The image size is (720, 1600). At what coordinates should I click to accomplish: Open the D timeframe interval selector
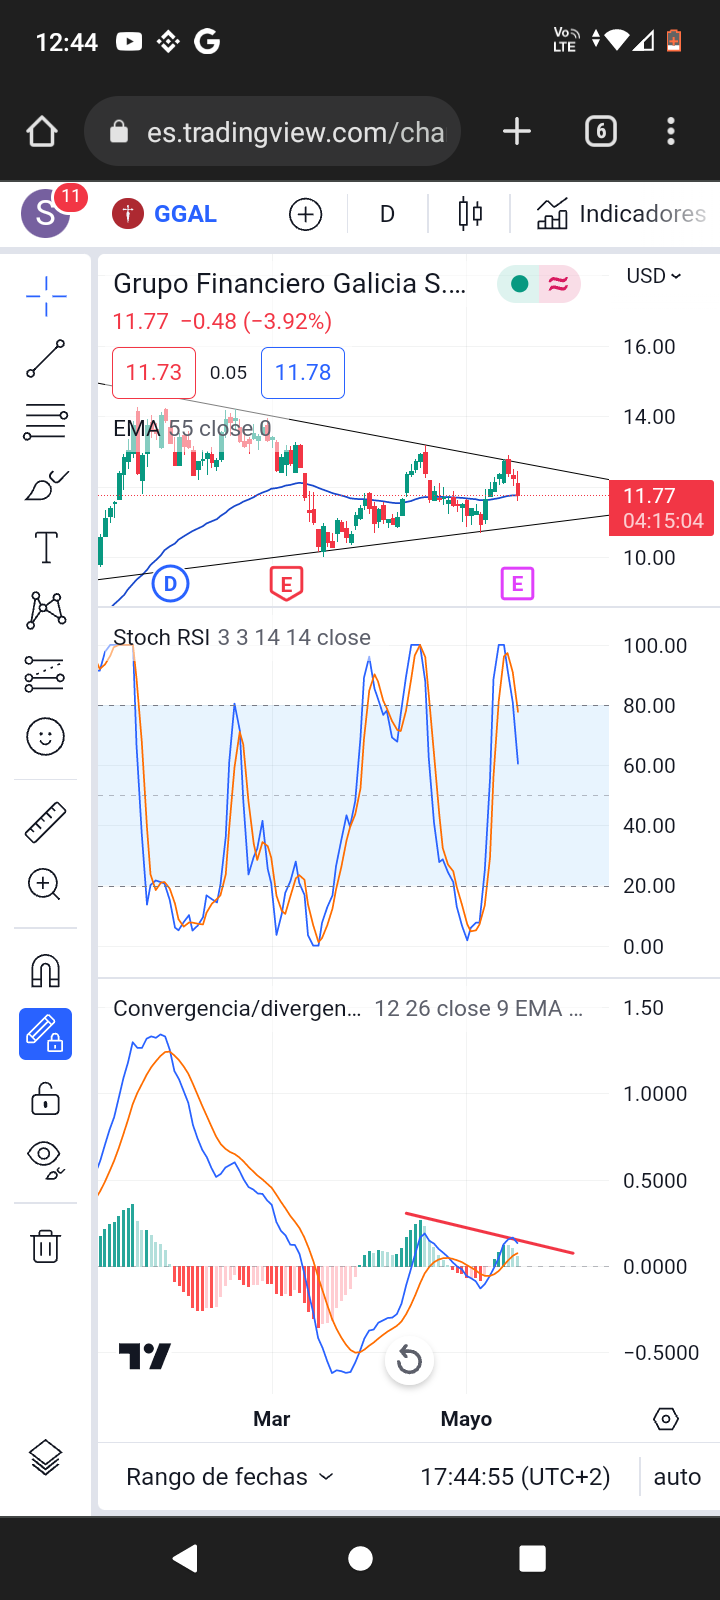point(387,214)
